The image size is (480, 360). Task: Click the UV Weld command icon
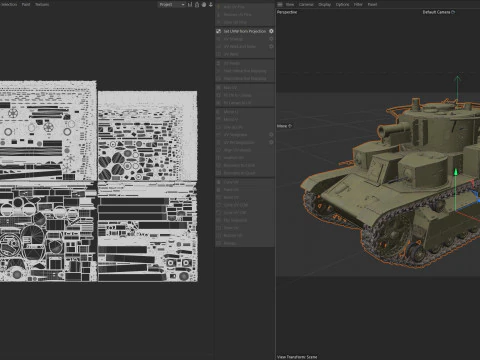[x=219, y=54]
